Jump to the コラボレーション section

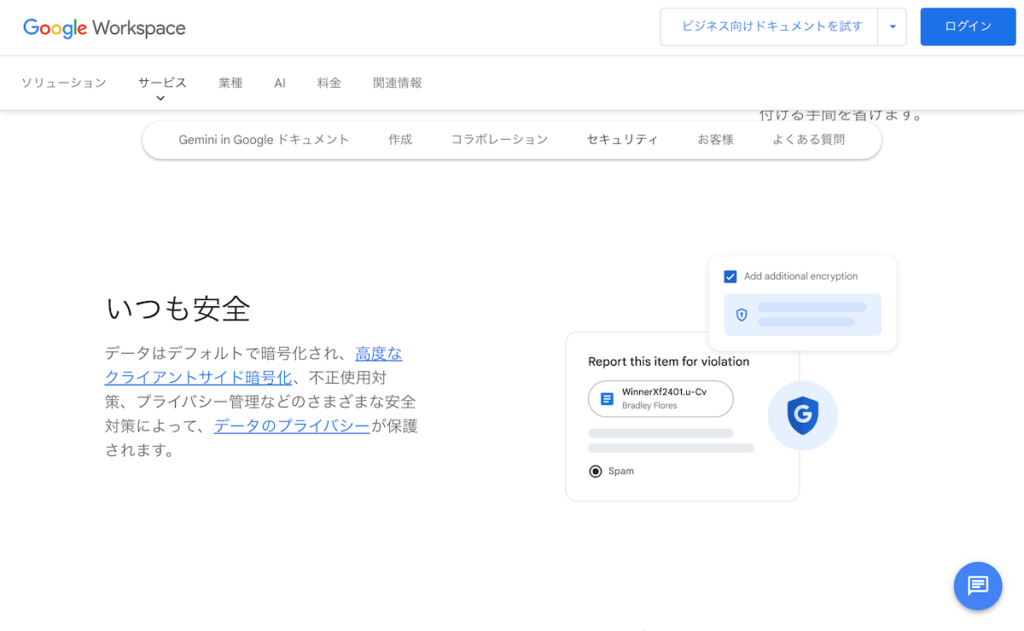click(500, 139)
